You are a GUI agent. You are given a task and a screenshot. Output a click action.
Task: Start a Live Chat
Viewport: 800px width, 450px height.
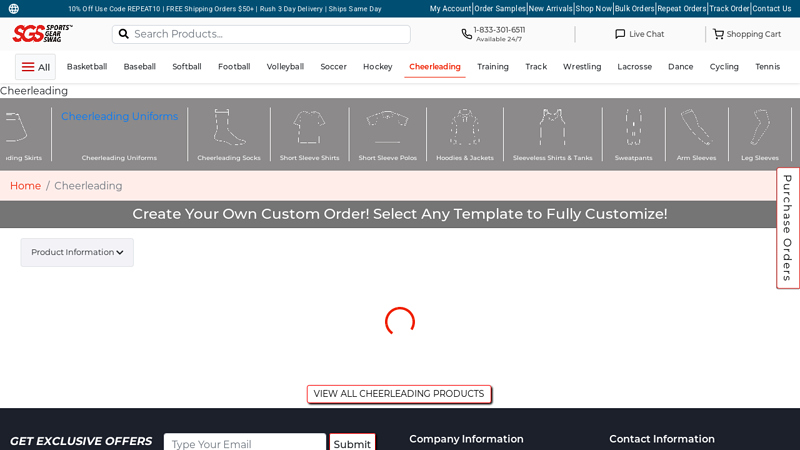point(639,34)
